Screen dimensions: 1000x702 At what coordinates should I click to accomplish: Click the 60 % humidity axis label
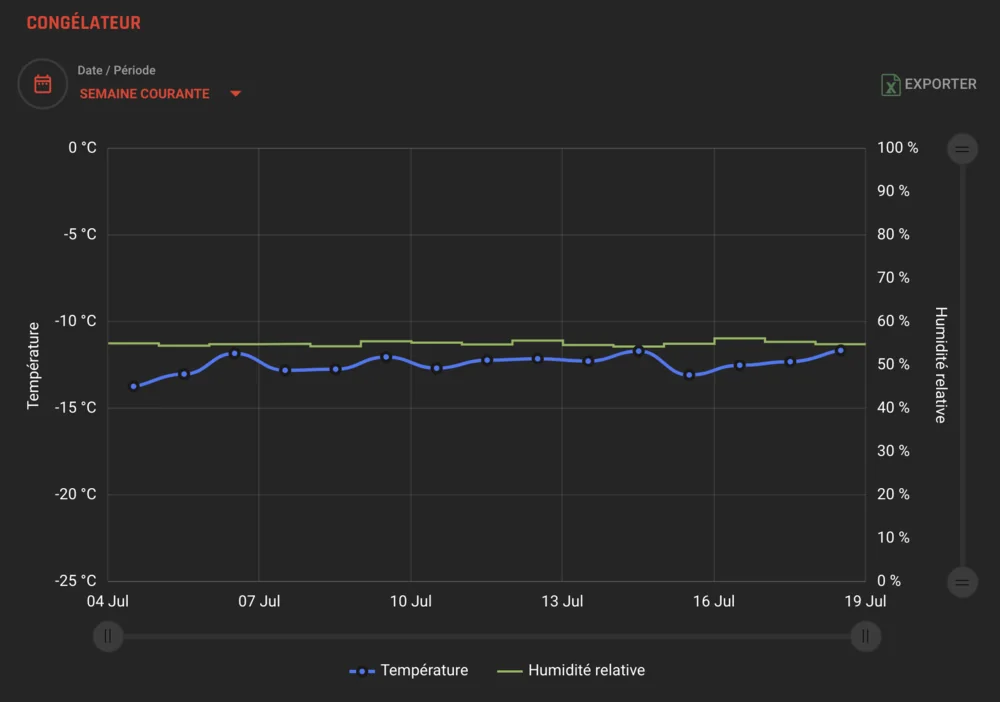pyautogui.click(x=893, y=321)
